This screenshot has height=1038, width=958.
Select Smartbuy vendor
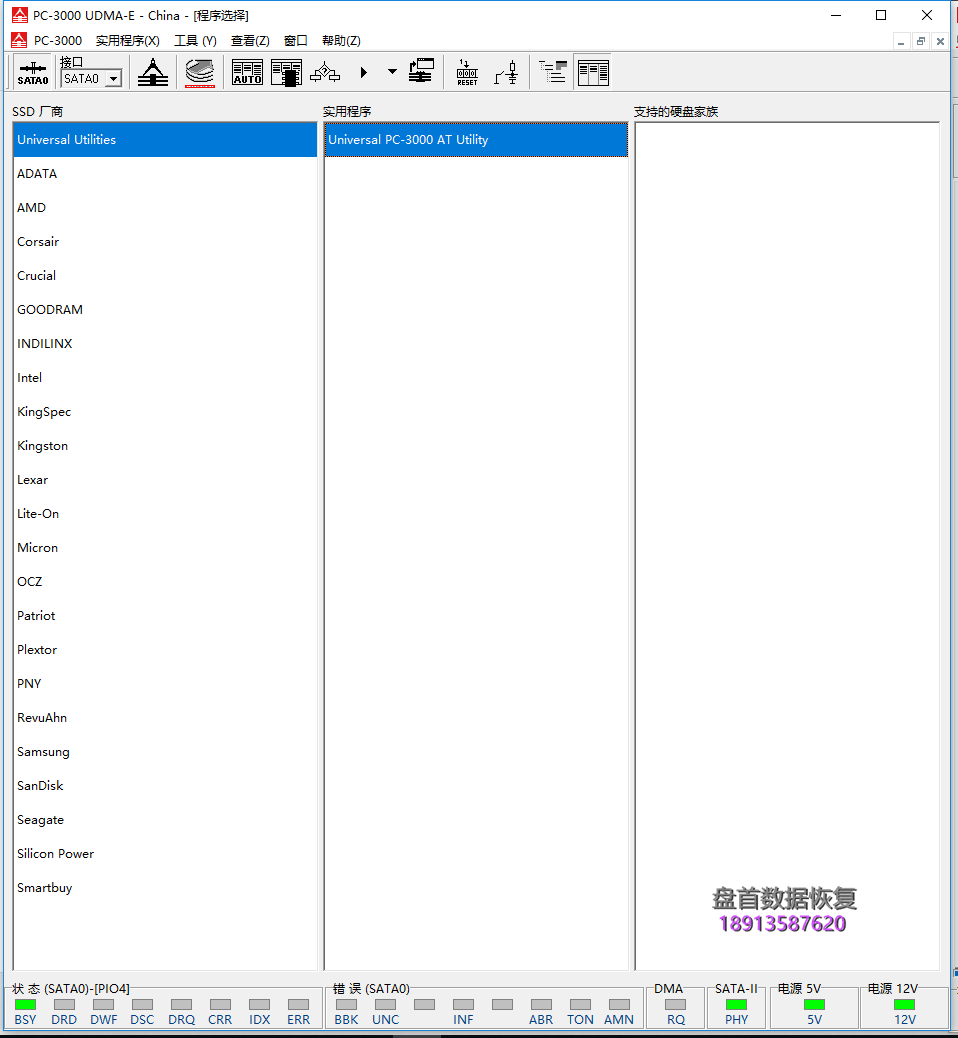point(165,888)
